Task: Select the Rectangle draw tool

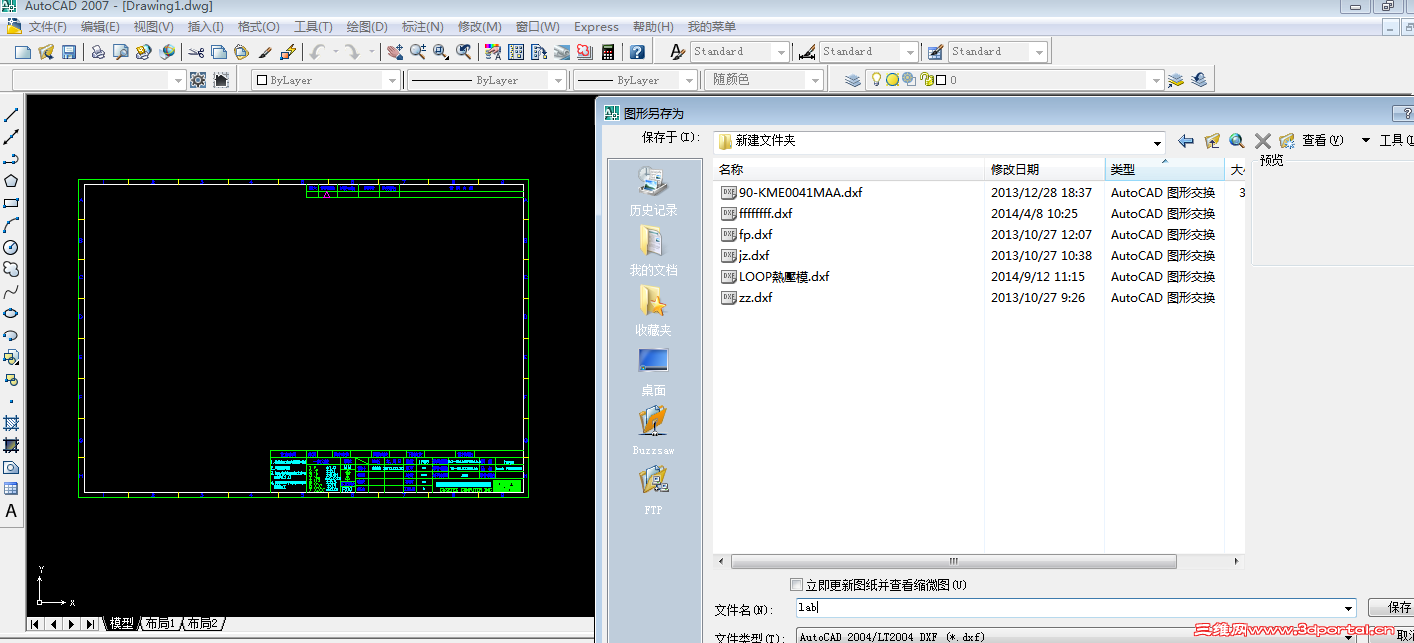Action: [x=11, y=203]
